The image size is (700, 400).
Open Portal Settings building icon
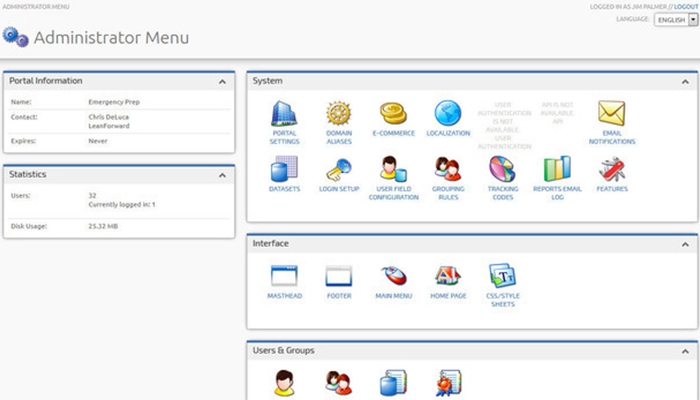[x=284, y=113]
